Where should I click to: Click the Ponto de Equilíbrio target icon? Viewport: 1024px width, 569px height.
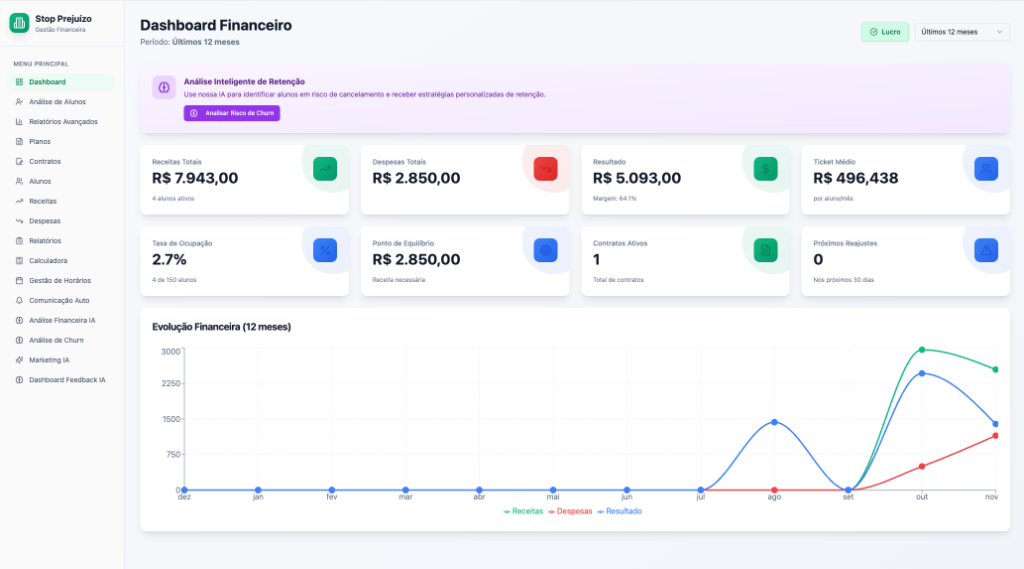click(x=545, y=250)
